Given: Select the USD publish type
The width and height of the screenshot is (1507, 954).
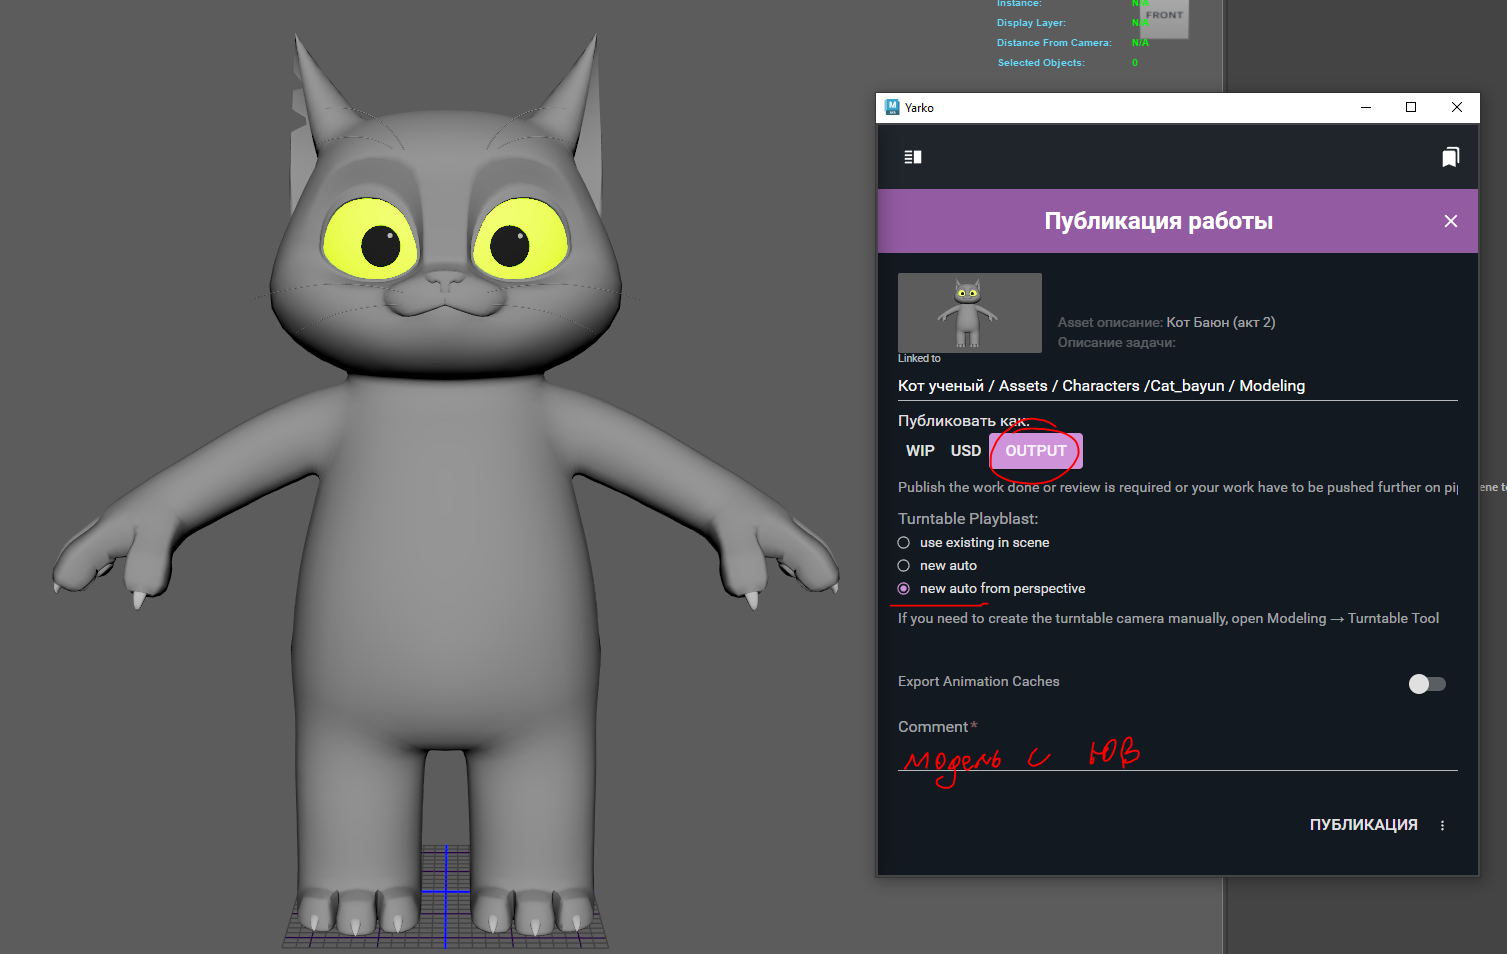Looking at the screenshot, I should [x=966, y=451].
